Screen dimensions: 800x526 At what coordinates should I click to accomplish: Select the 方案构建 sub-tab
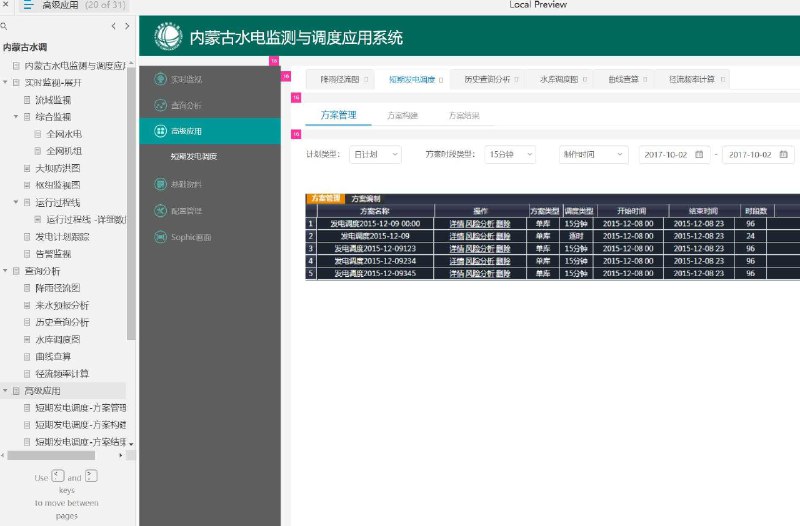(403, 116)
